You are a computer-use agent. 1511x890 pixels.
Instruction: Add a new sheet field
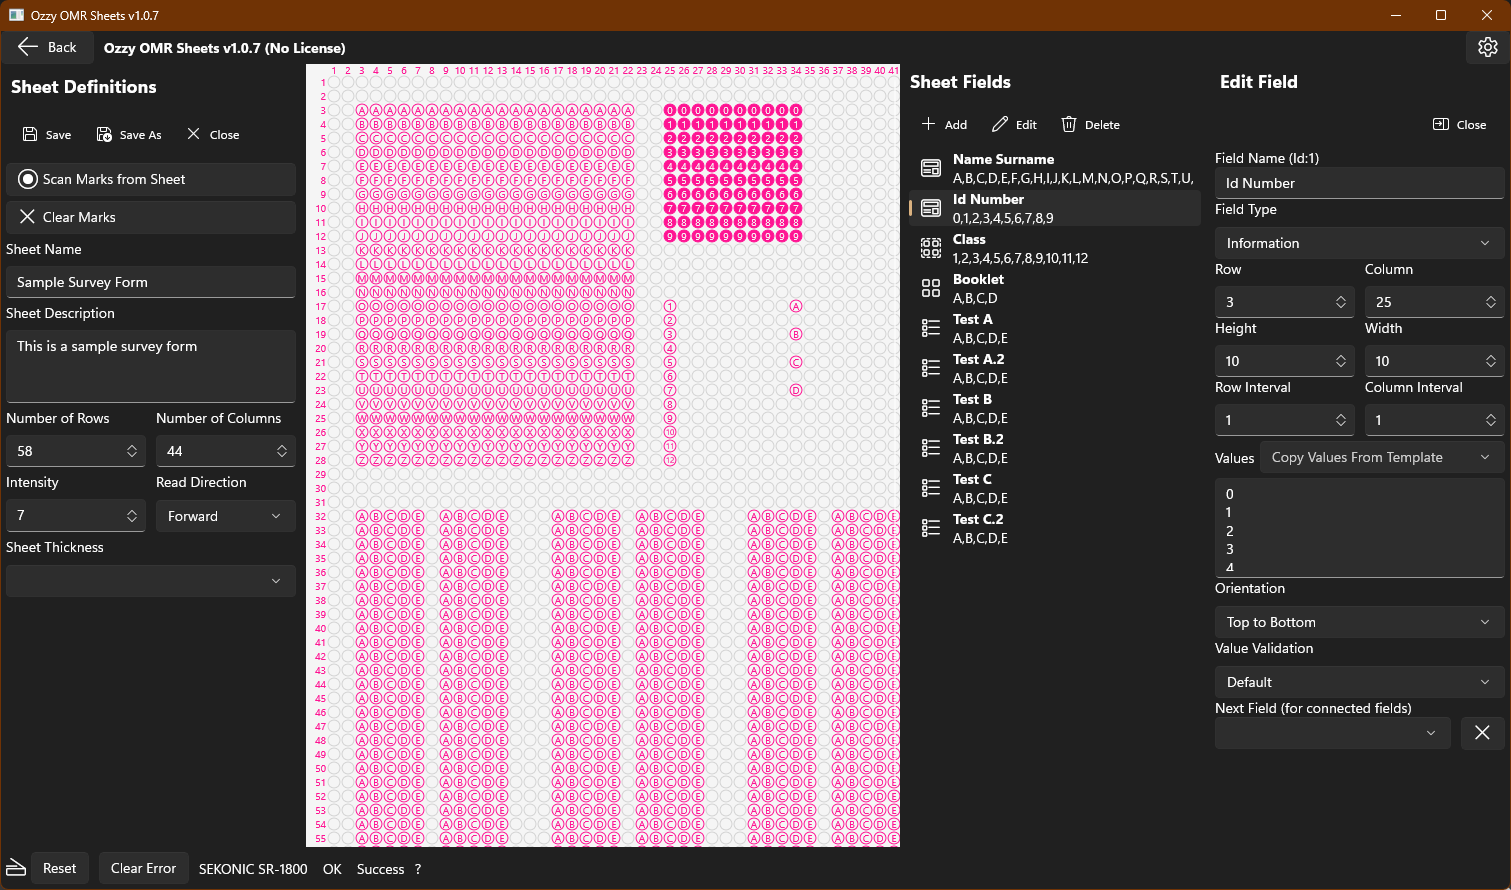(x=943, y=124)
